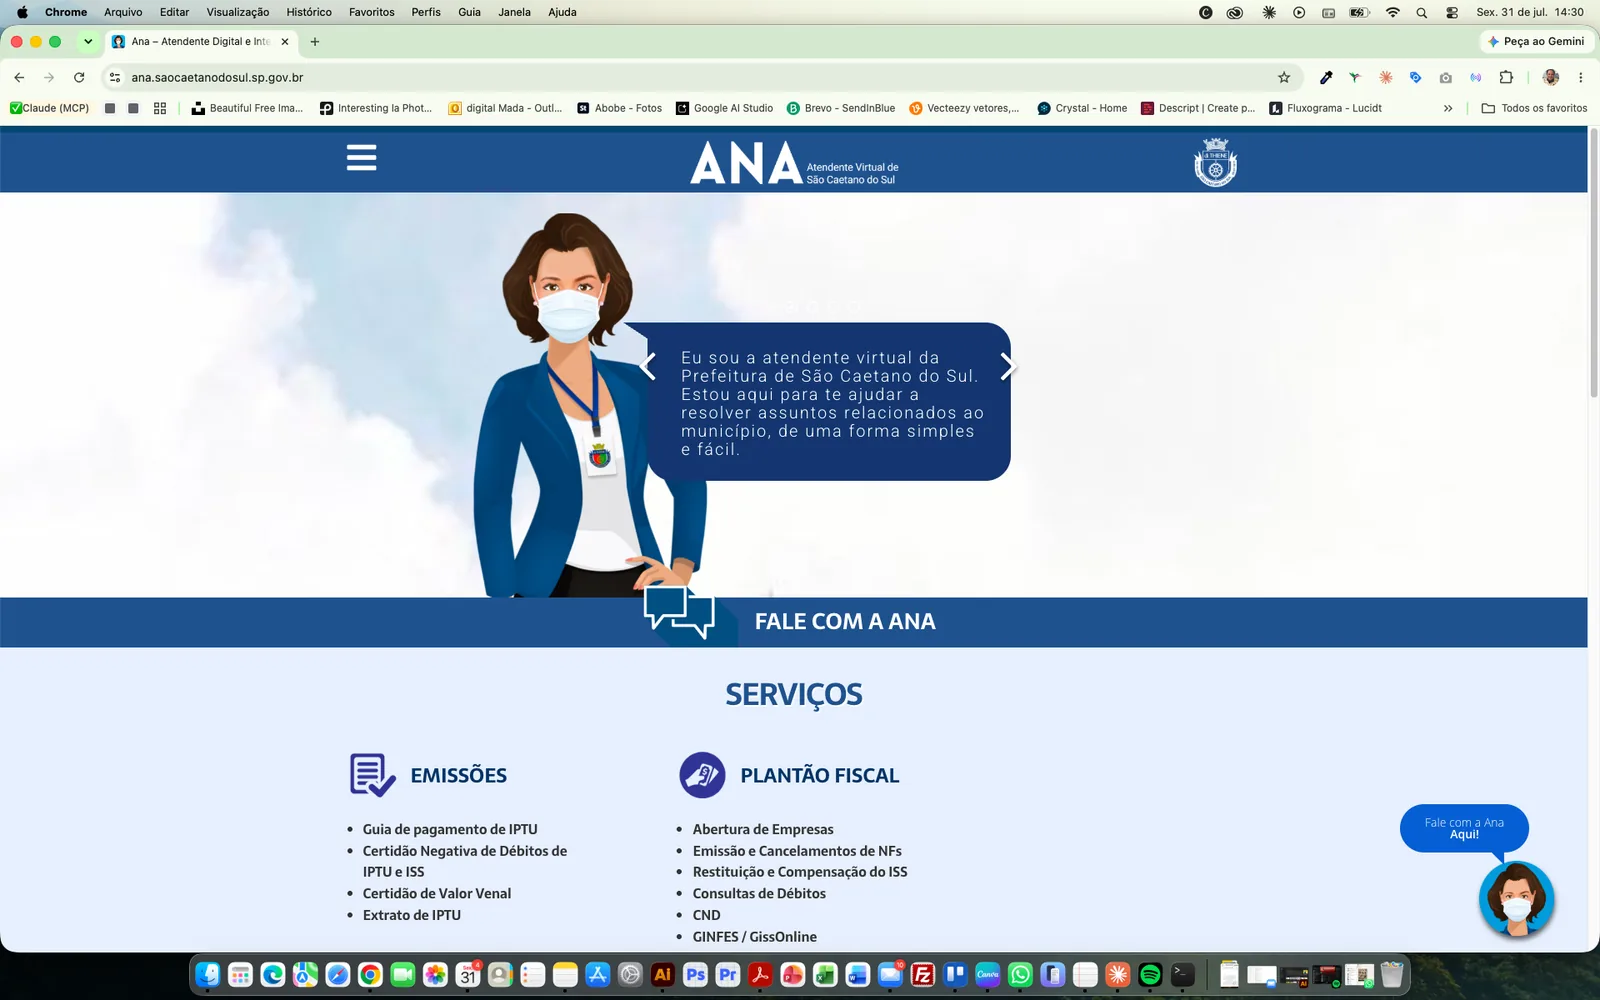Click the Fale com a Ana Aqui bubble

tap(1464, 828)
